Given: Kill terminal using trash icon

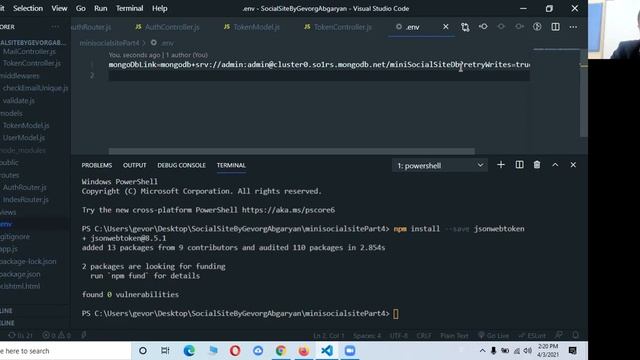Looking at the screenshot, I should [537, 165].
